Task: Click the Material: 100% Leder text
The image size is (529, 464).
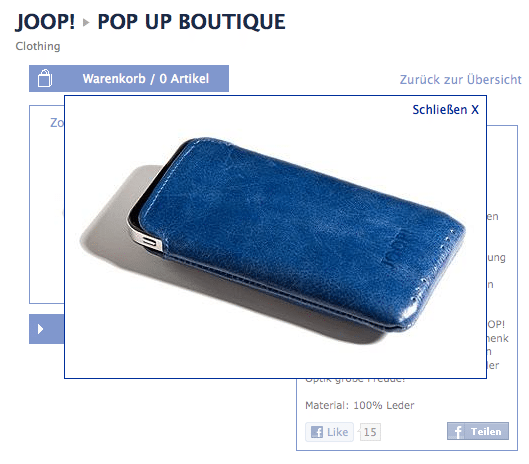Action: pos(360,405)
